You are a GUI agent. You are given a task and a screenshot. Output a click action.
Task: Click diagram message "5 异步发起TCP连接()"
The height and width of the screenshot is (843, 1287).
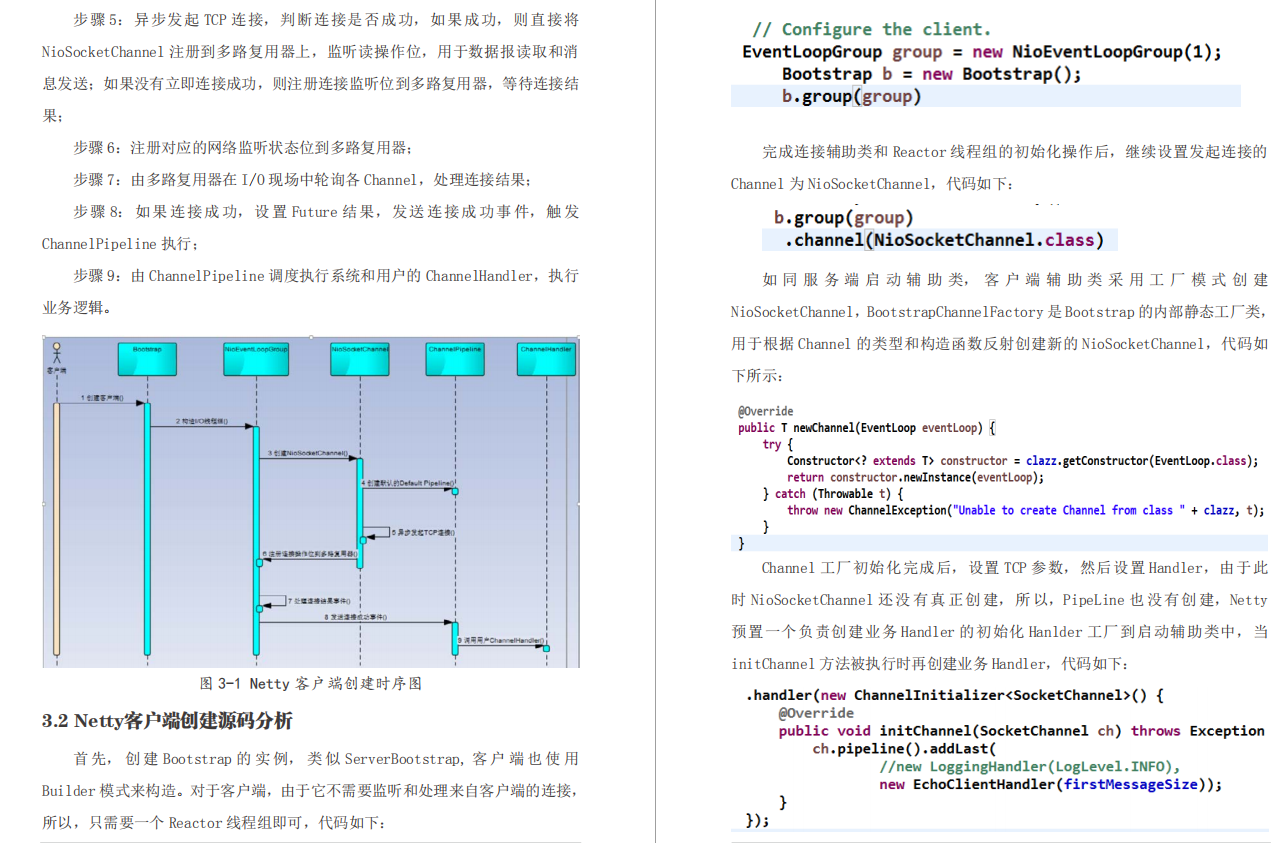[421, 532]
